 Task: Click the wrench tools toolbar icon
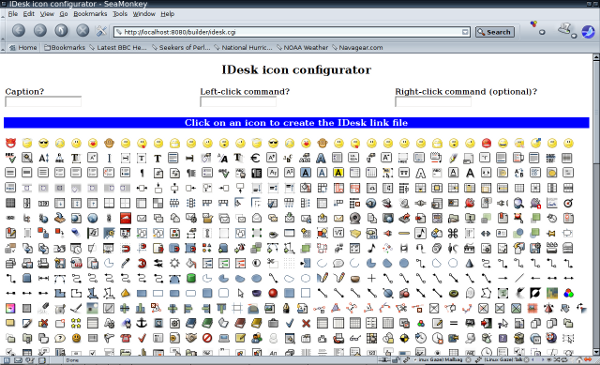101,31
